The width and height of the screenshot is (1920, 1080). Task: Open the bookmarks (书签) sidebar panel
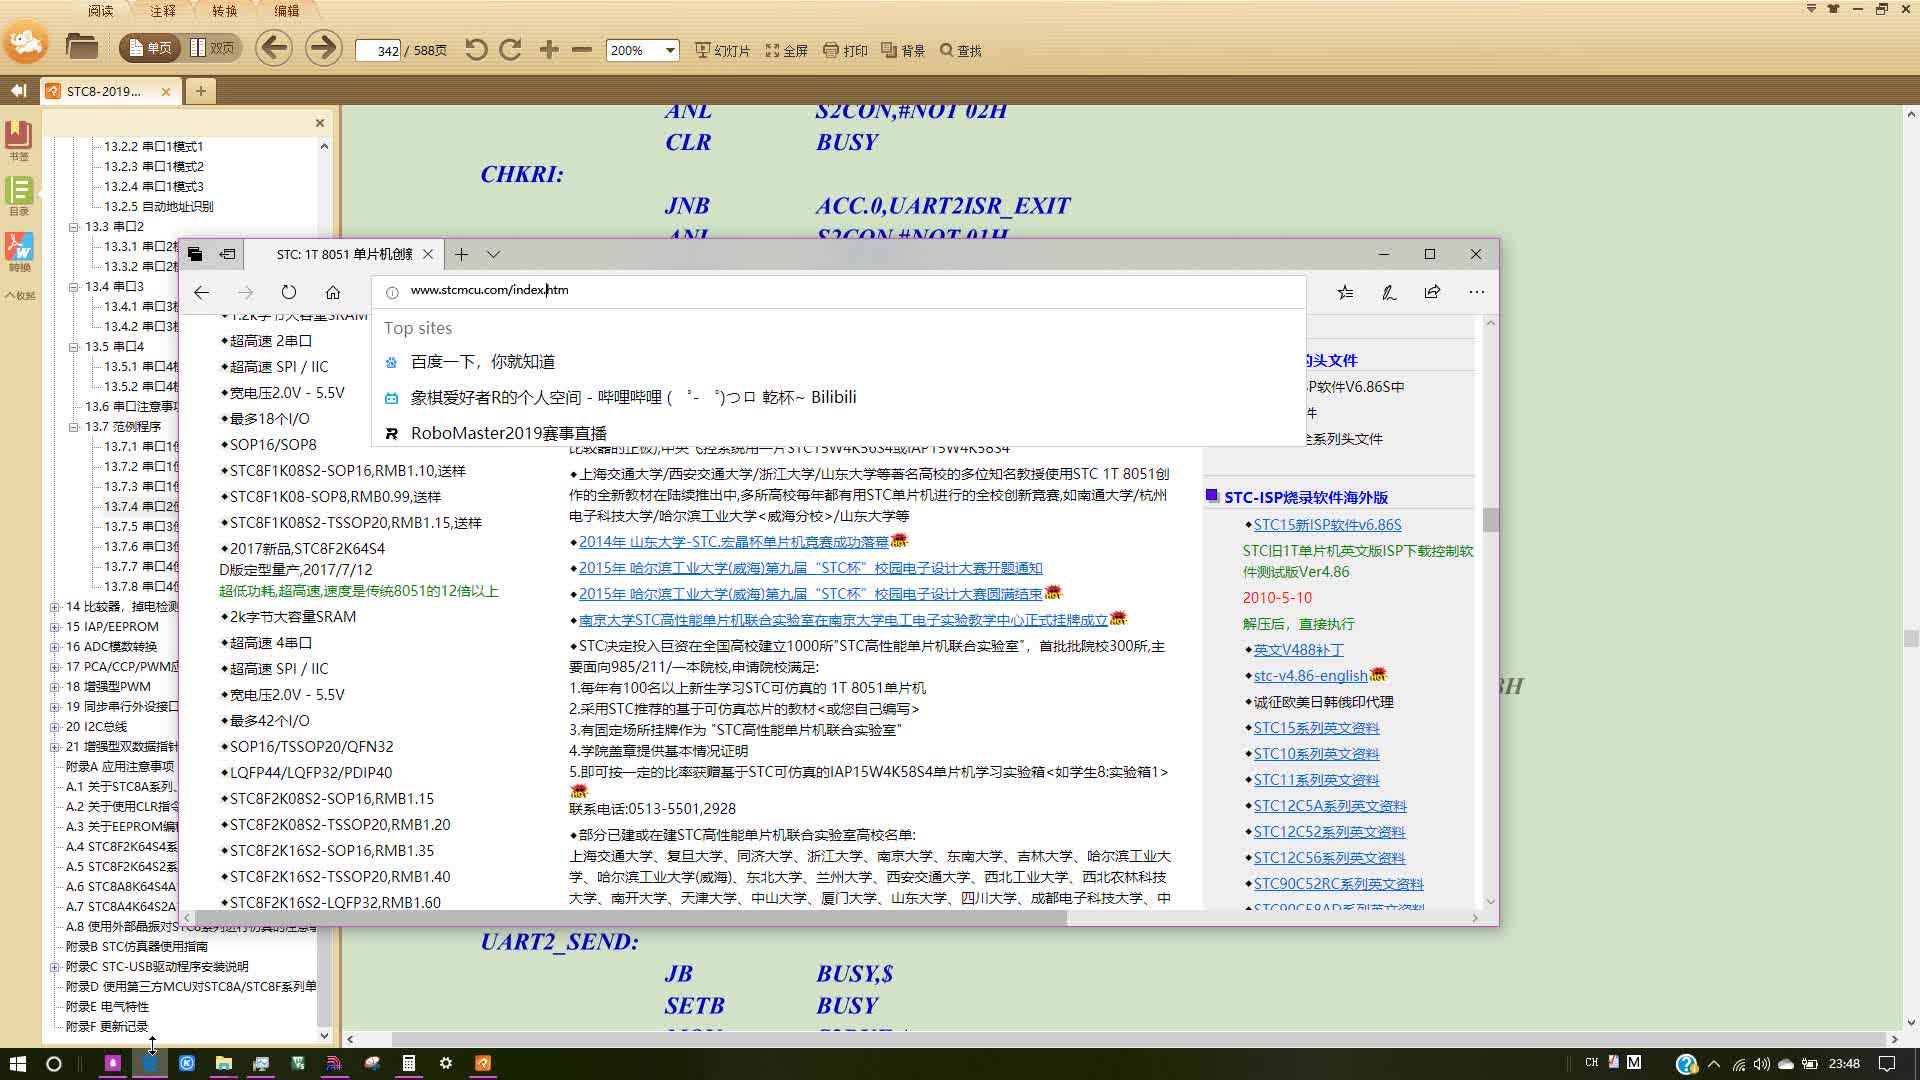tap(19, 139)
